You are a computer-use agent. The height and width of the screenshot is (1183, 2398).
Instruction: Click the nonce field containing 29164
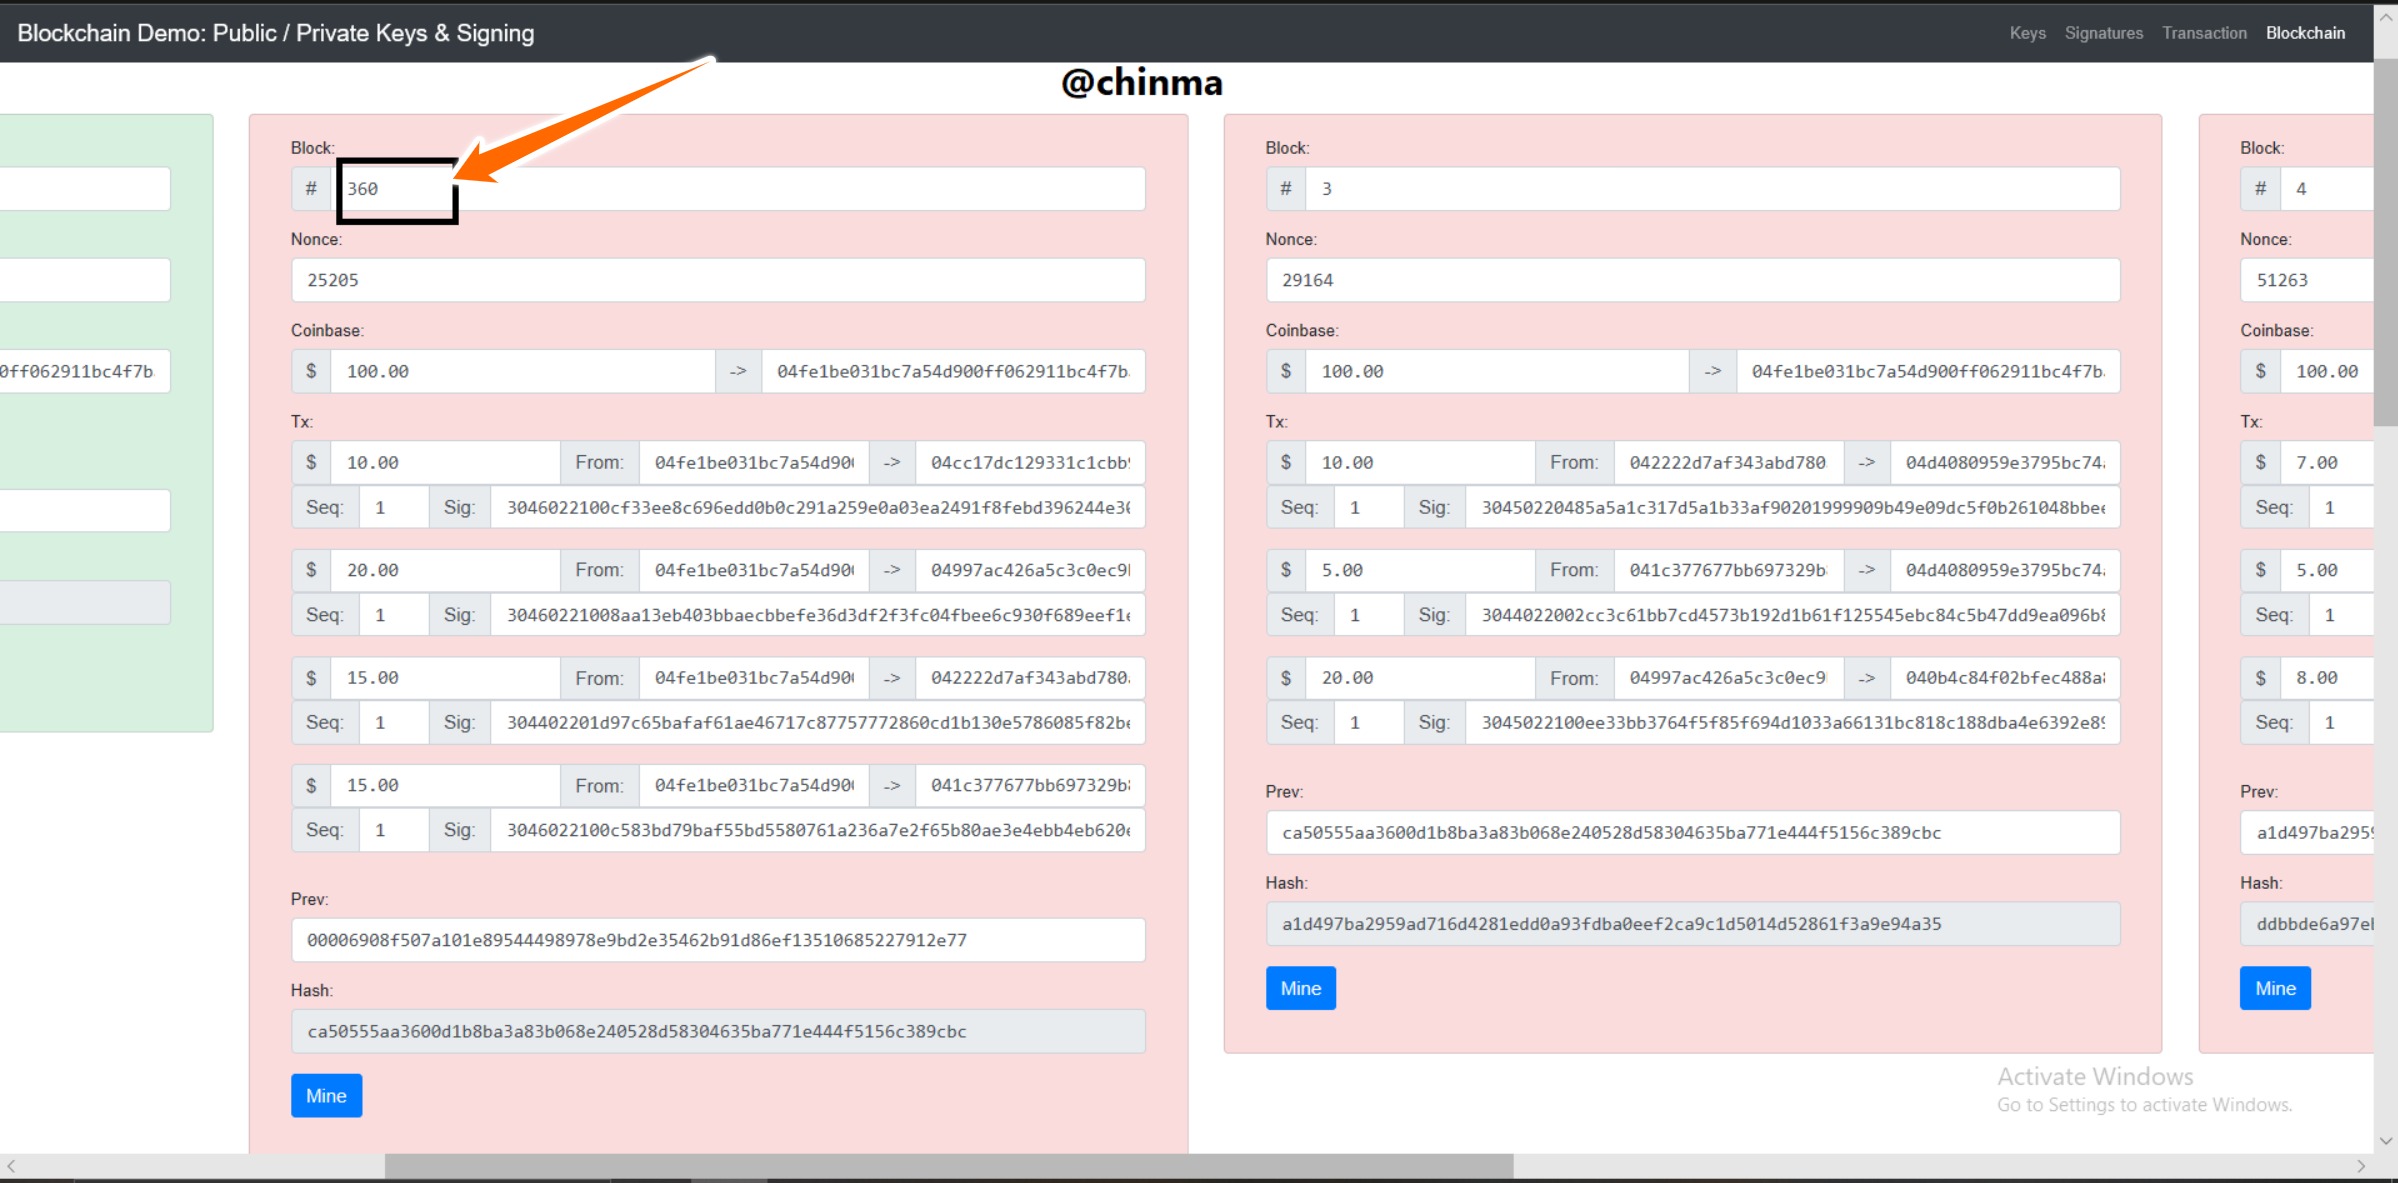pos(1692,280)
